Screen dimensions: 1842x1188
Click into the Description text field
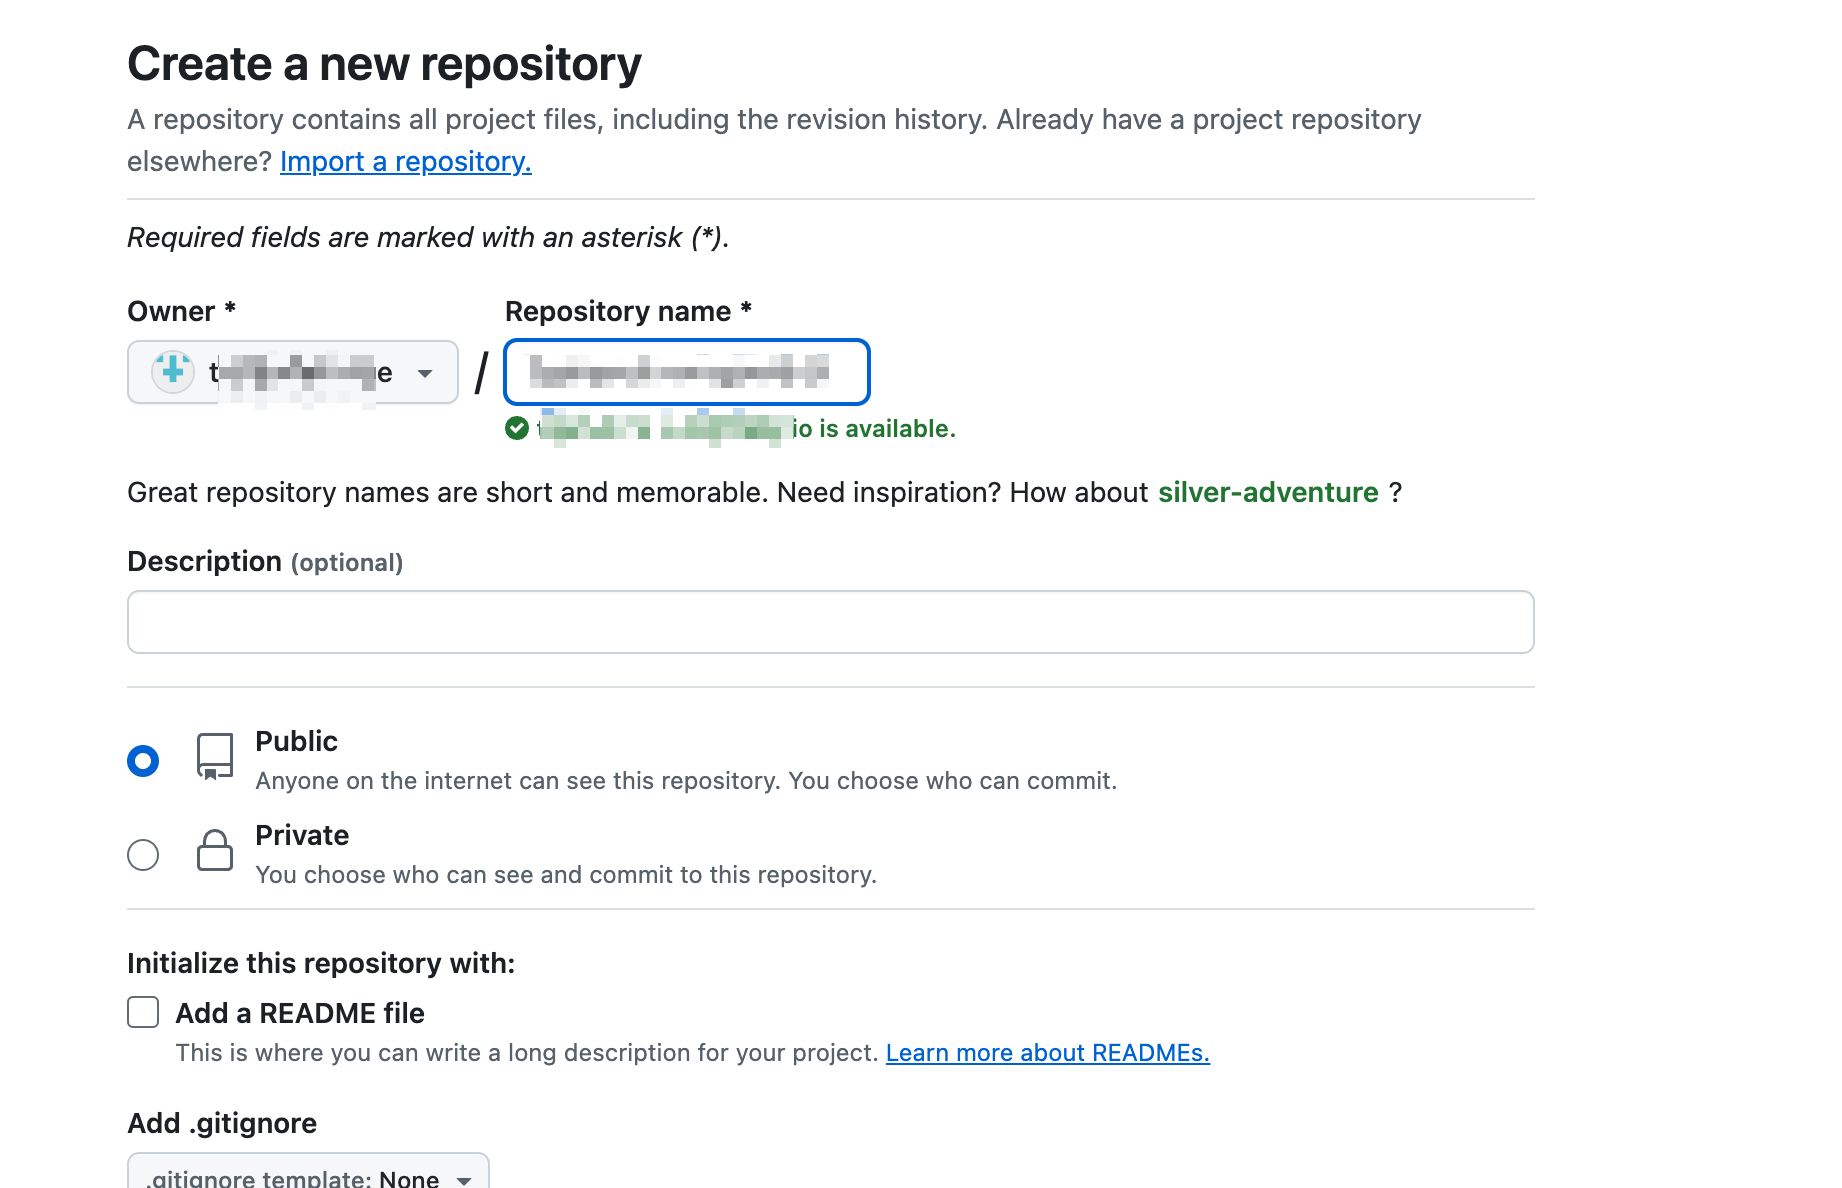point(830,622)
